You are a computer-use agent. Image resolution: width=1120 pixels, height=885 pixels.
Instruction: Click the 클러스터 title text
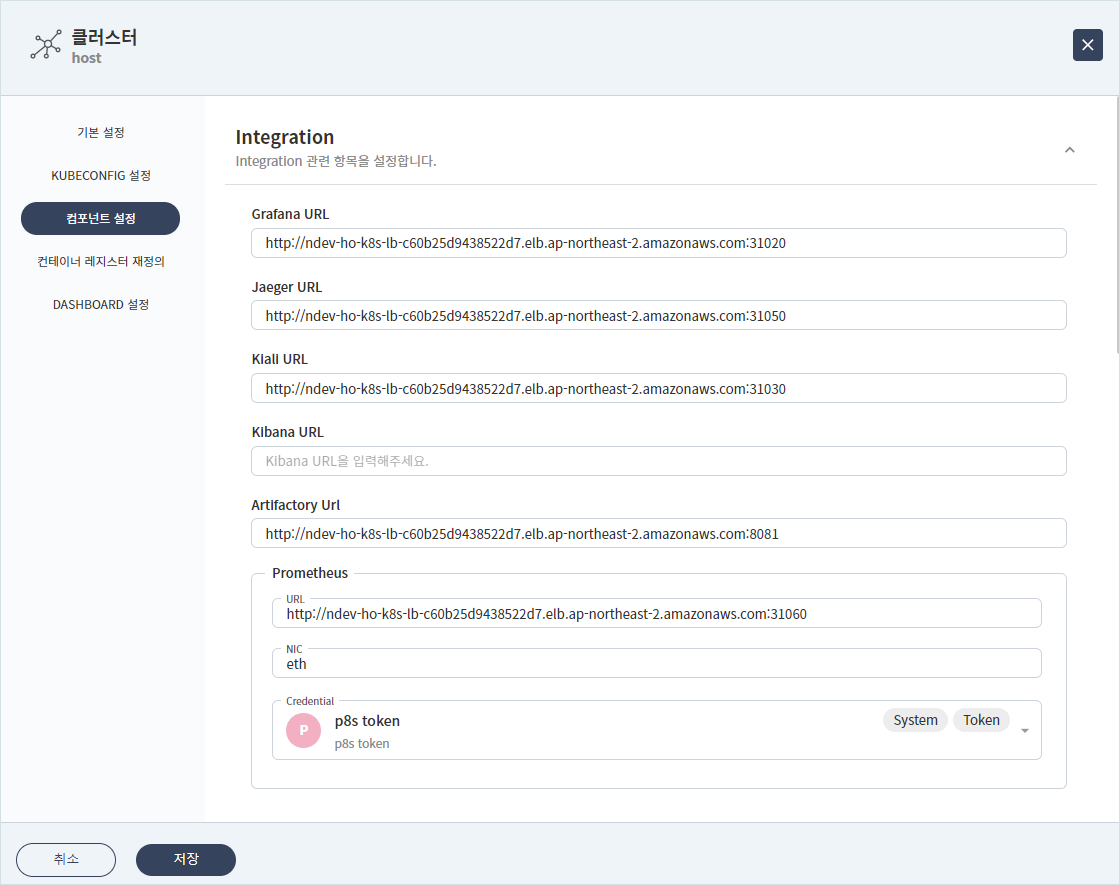click(x=104, y=37)
